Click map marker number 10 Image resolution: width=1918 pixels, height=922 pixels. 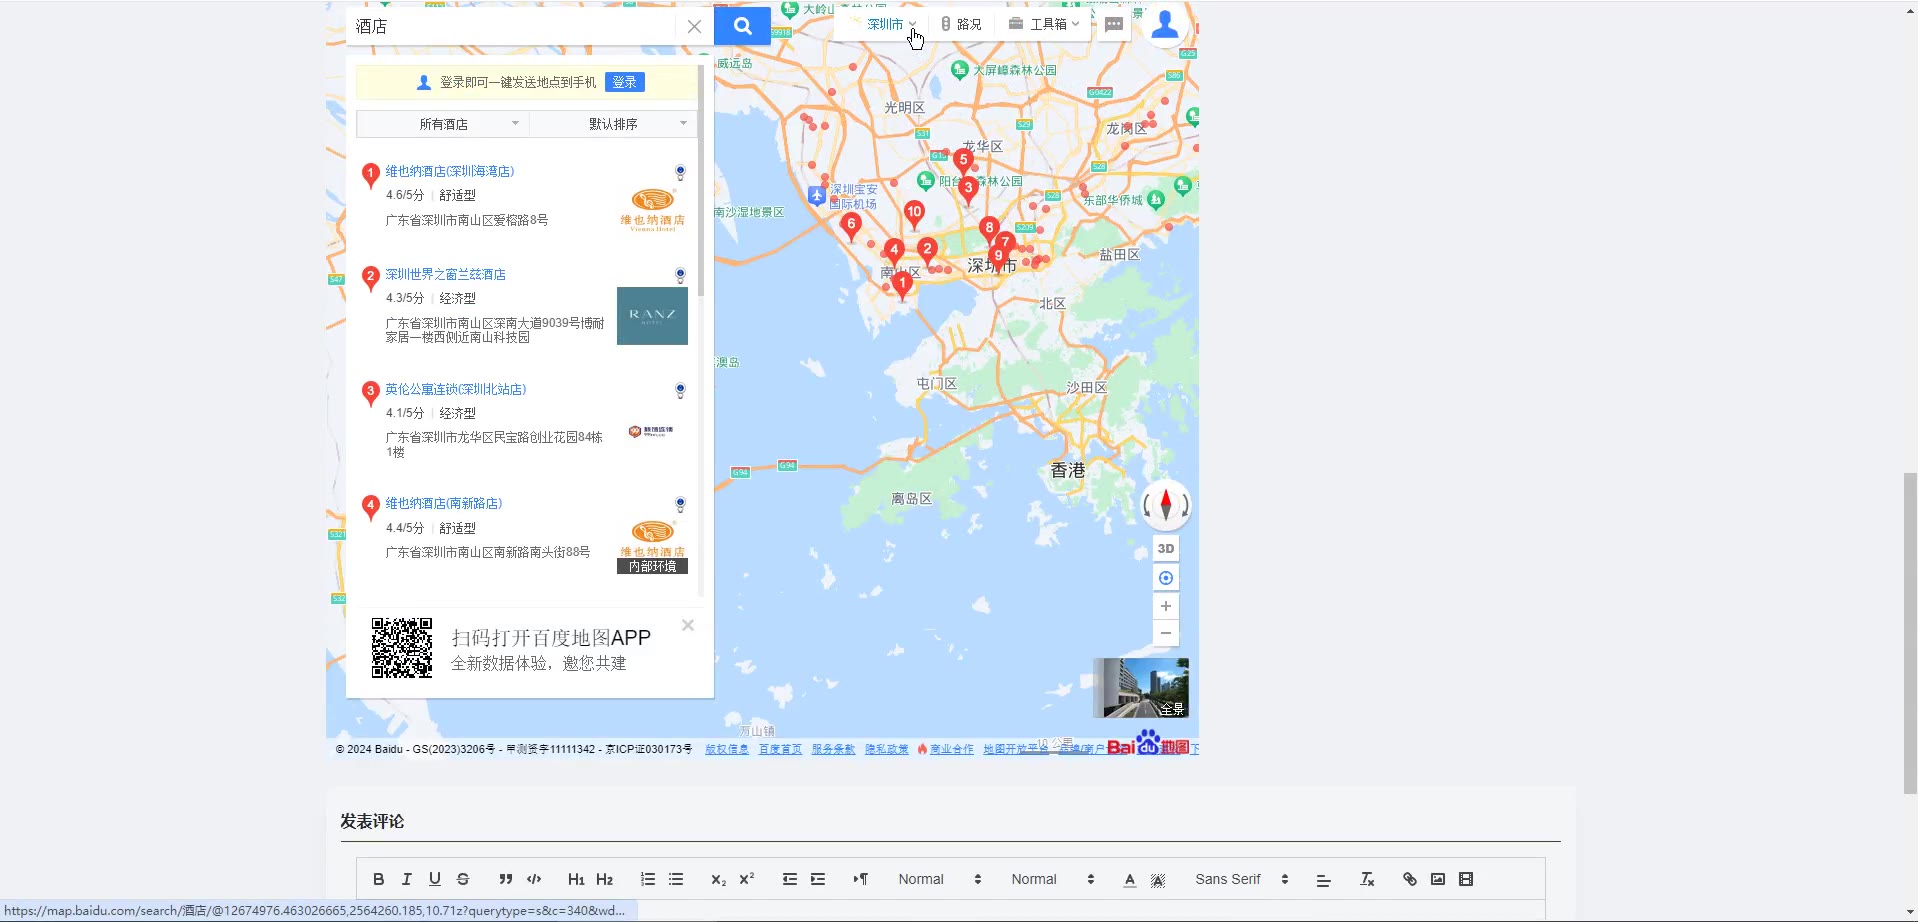[x=914, y=212]
